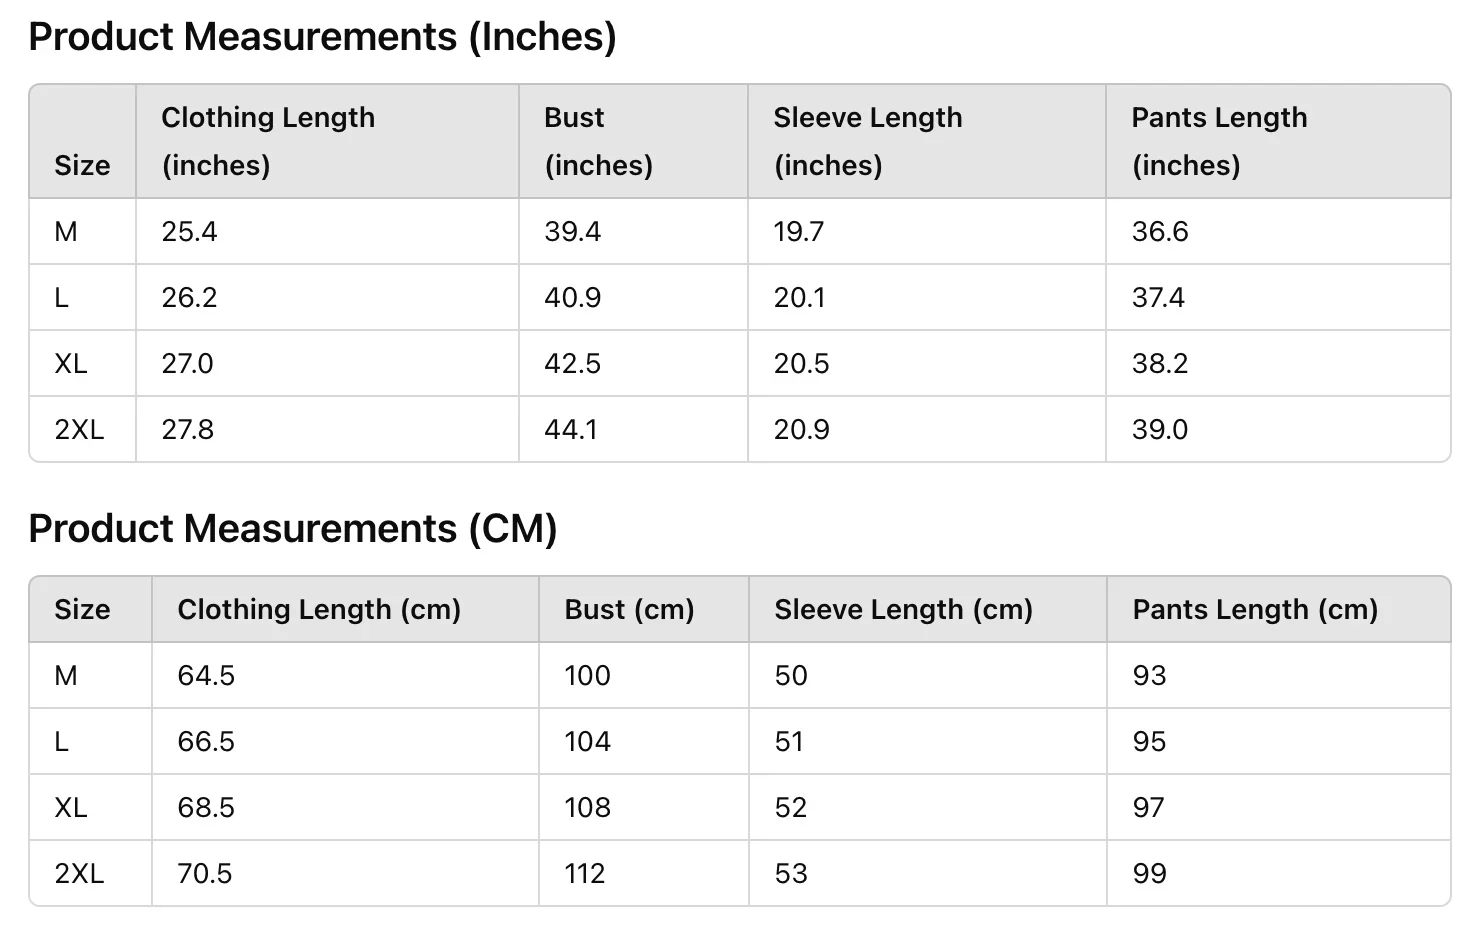Select the Sleeve Length (cm) column header
Screen dimensions: 1480x930
click(x=903, y=609)
